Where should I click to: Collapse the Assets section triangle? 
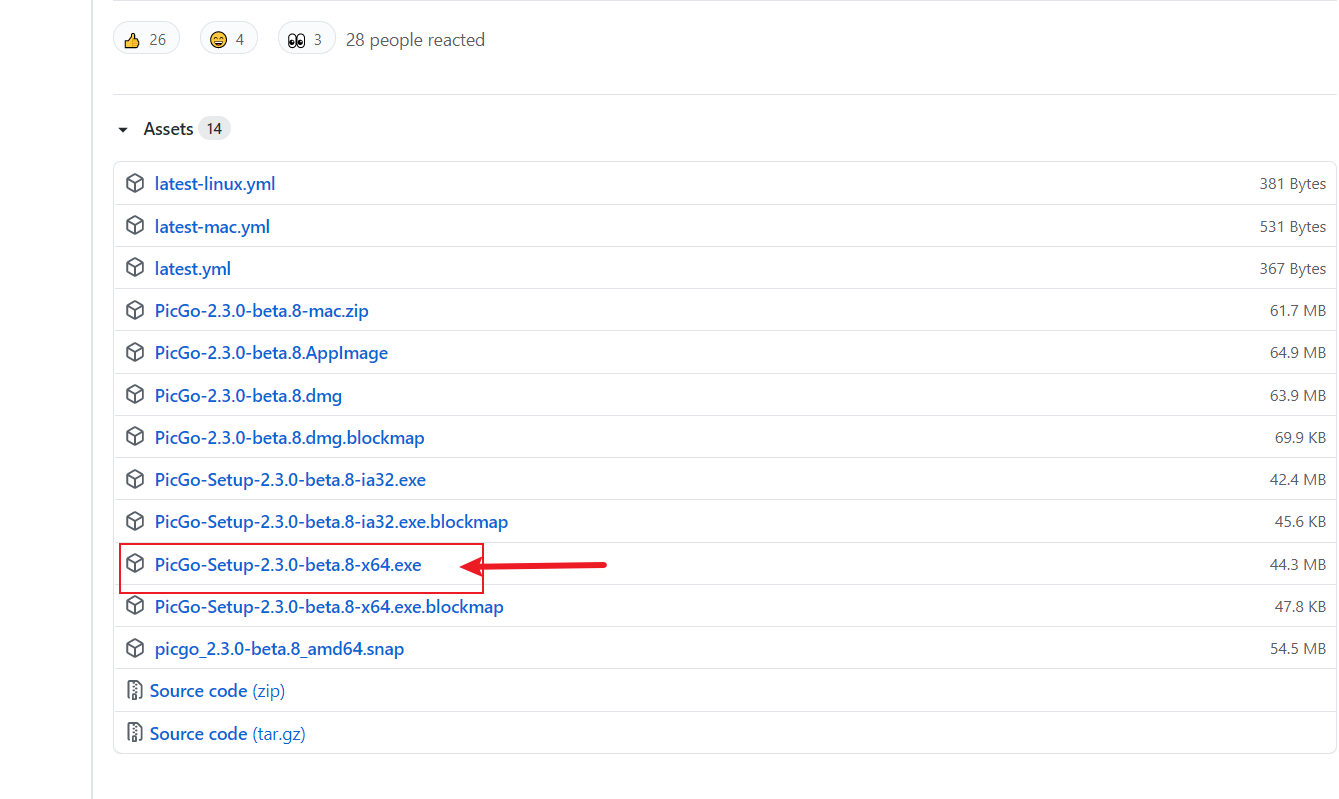click(123, 130)
